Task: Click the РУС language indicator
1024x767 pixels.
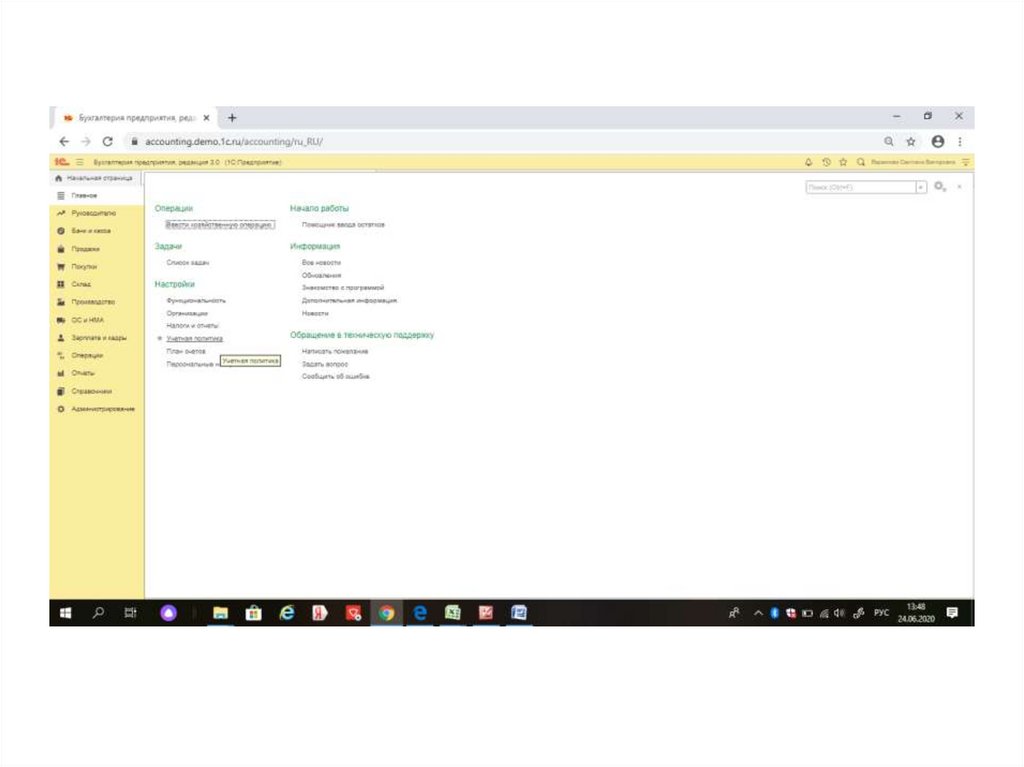Action: coord(882,613)
